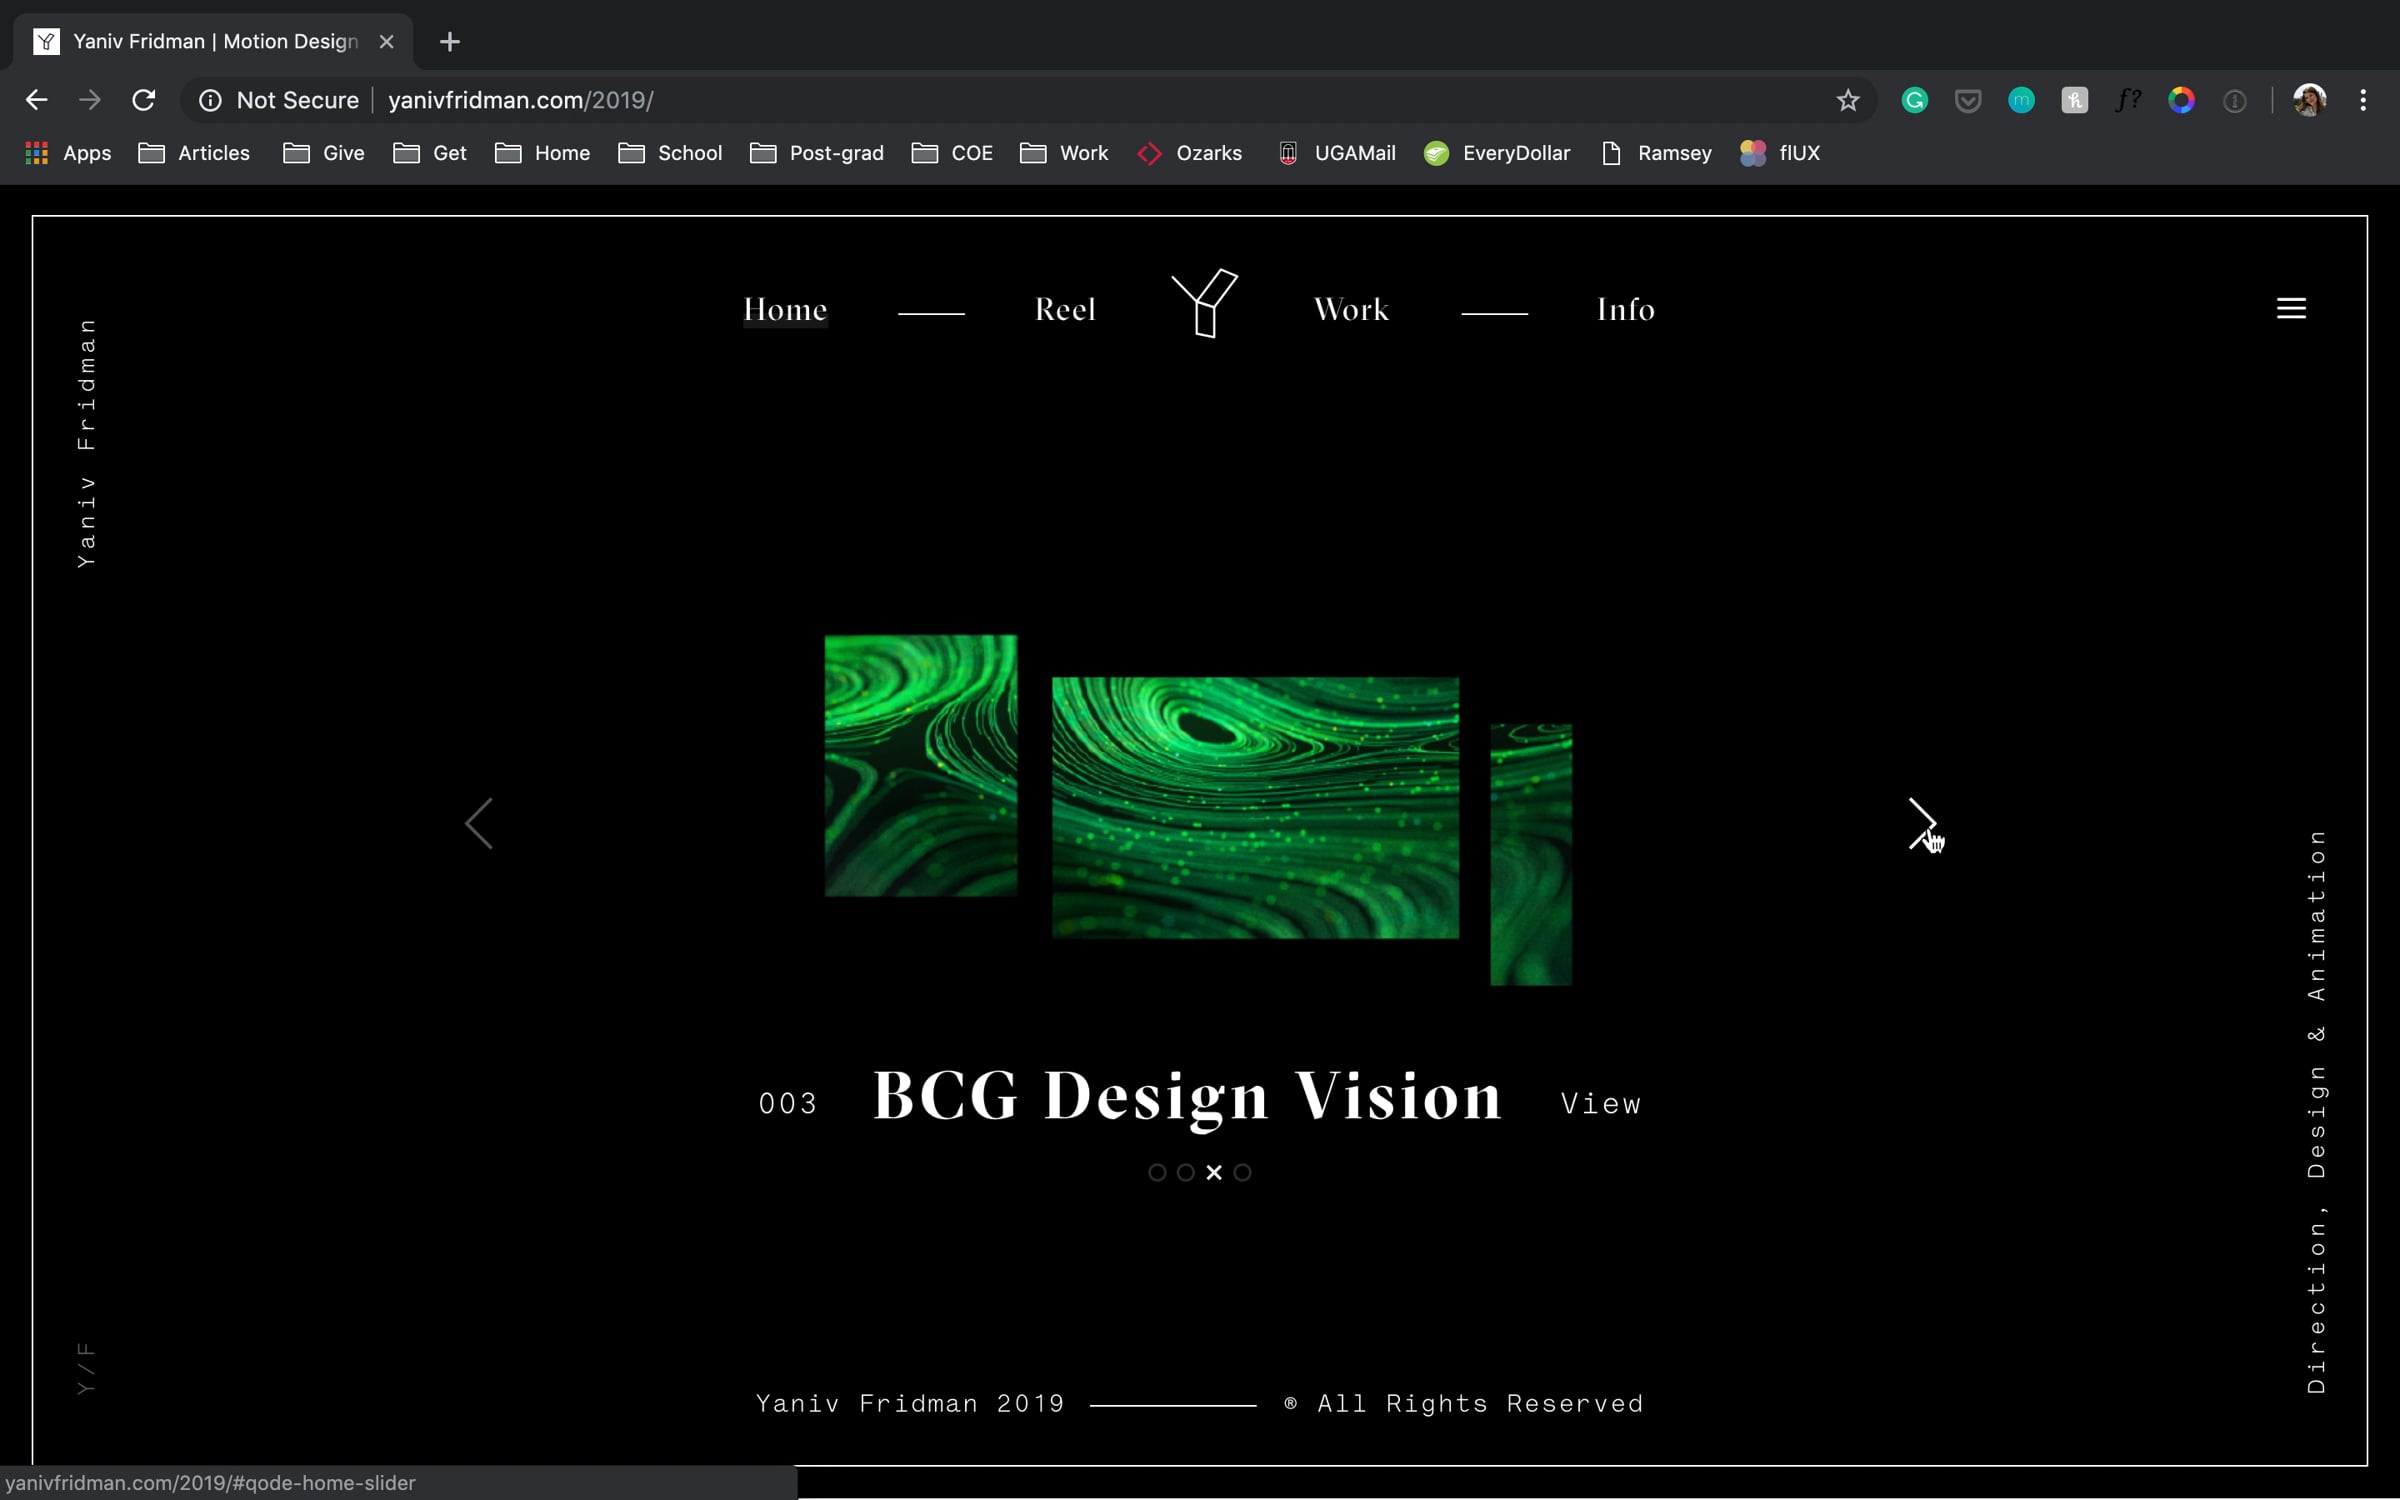This screenshot has width=2400, height=1500.
Task: Click the View link for BCG Design Vision
Action: click(x=1601, y=1103)
